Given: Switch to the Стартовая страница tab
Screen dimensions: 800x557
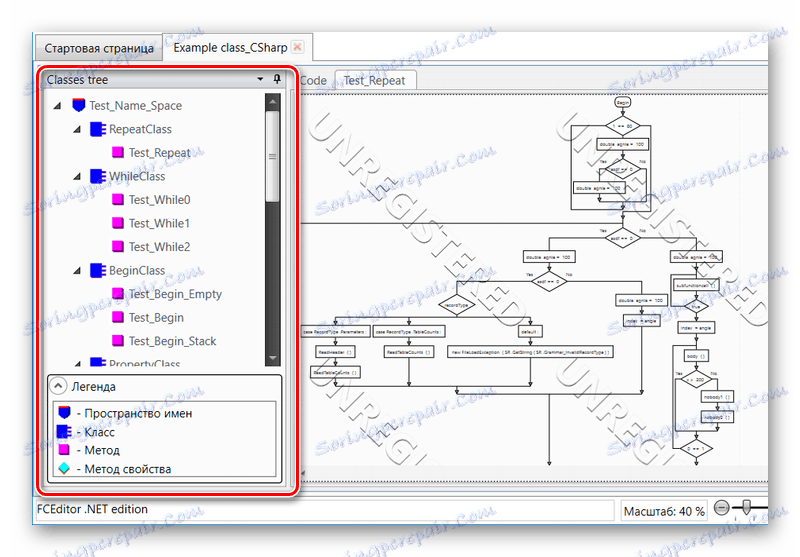Looking at the screenshot, I should tap(99, 48).
